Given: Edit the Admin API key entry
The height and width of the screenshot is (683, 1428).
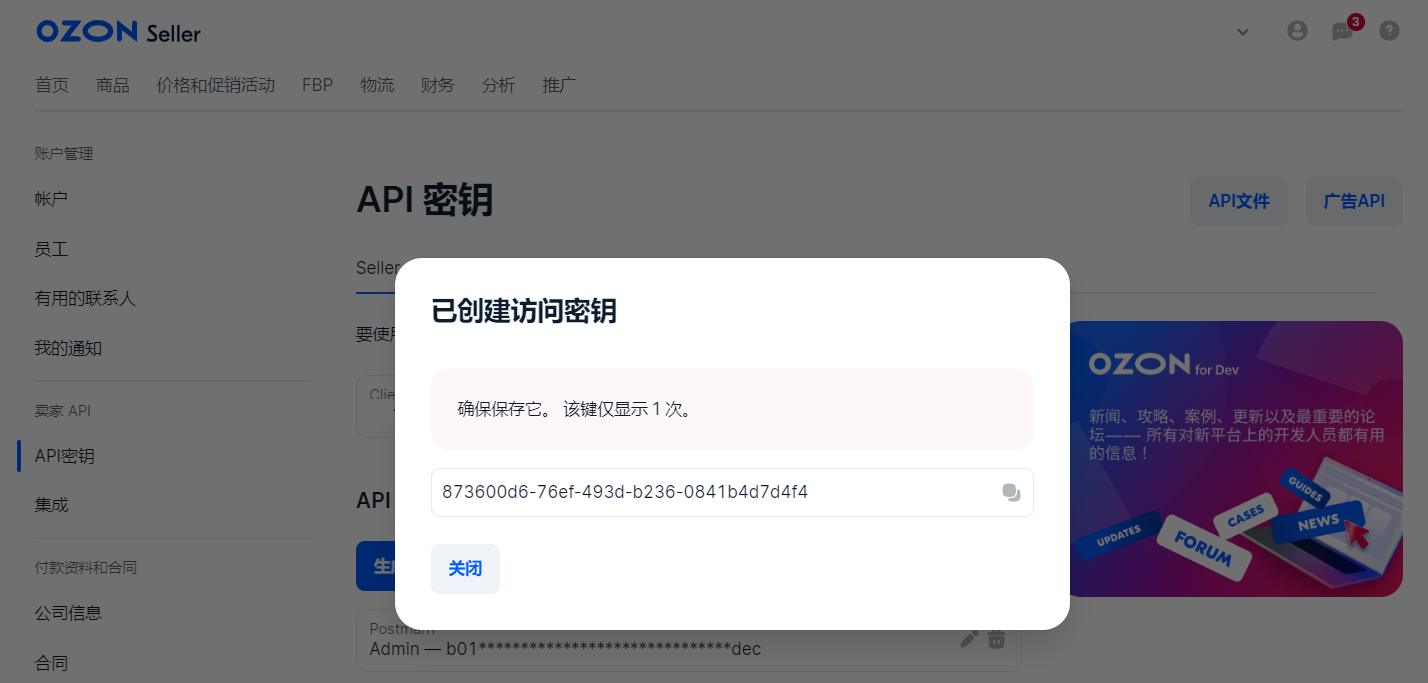Looking at the screenshot, I should click(967, 638).
